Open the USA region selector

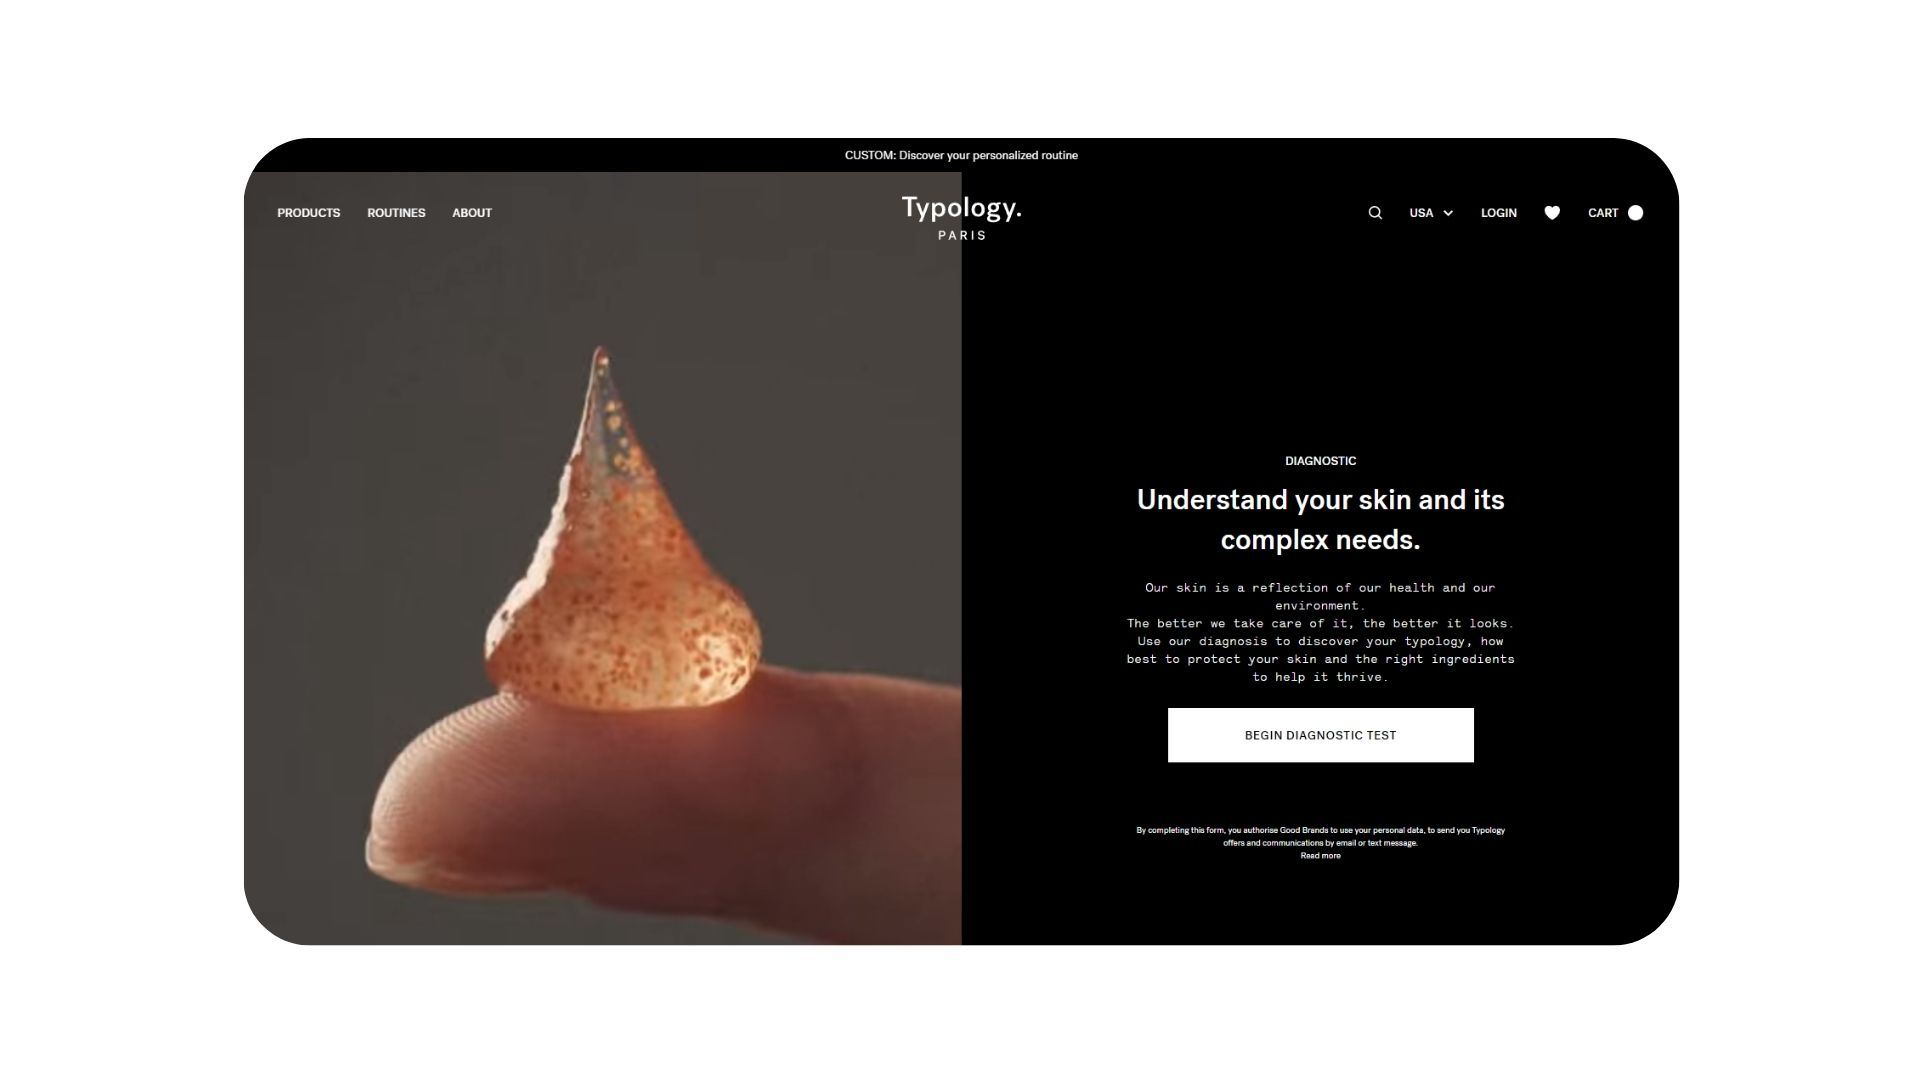1431,213
